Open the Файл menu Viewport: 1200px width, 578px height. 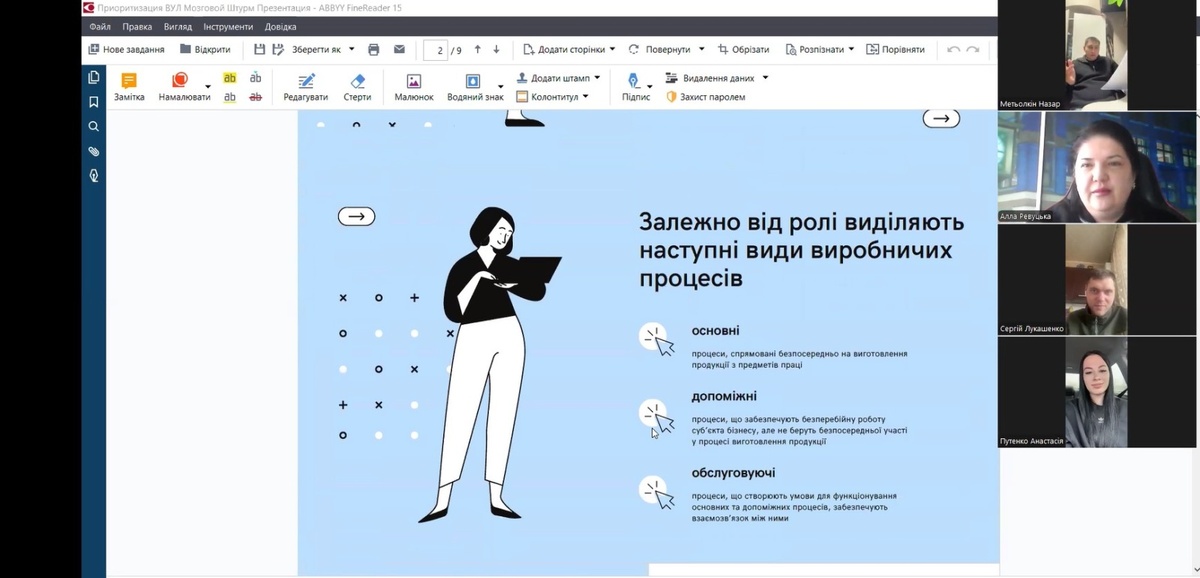(100, 27)
